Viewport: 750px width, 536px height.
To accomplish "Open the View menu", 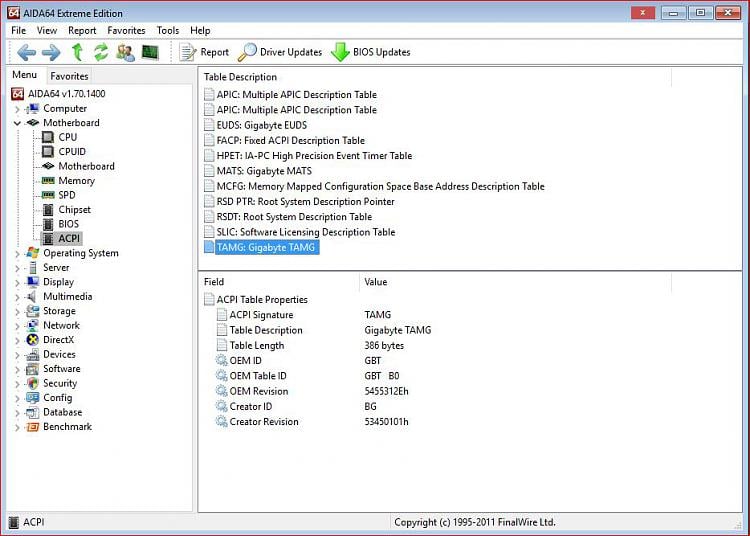I will point(47,31).
